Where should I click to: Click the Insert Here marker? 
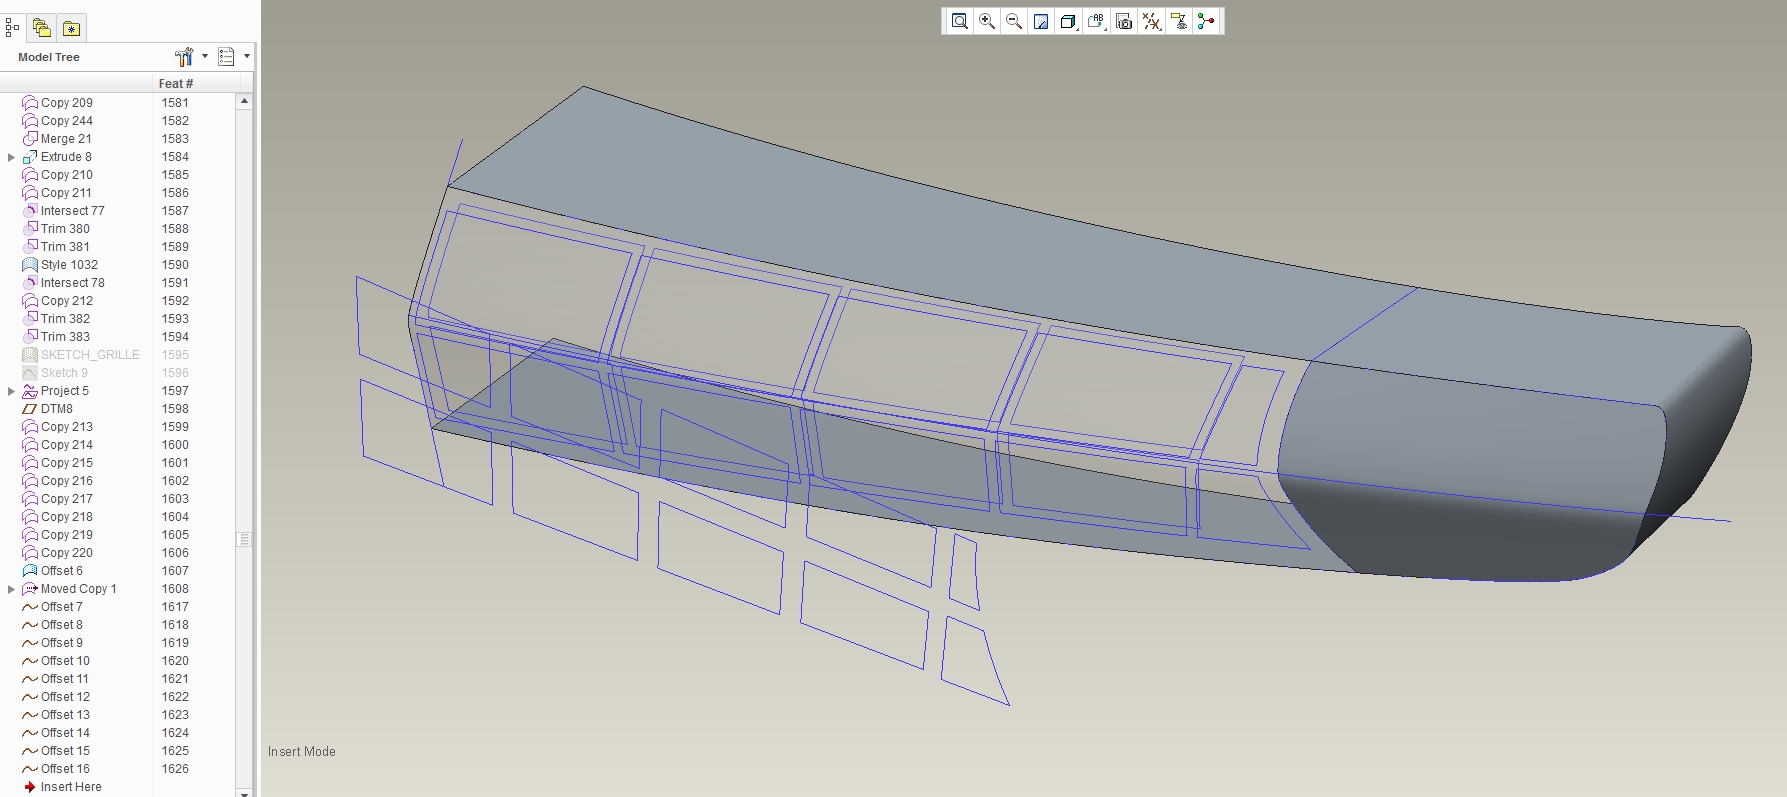[70, 787]
